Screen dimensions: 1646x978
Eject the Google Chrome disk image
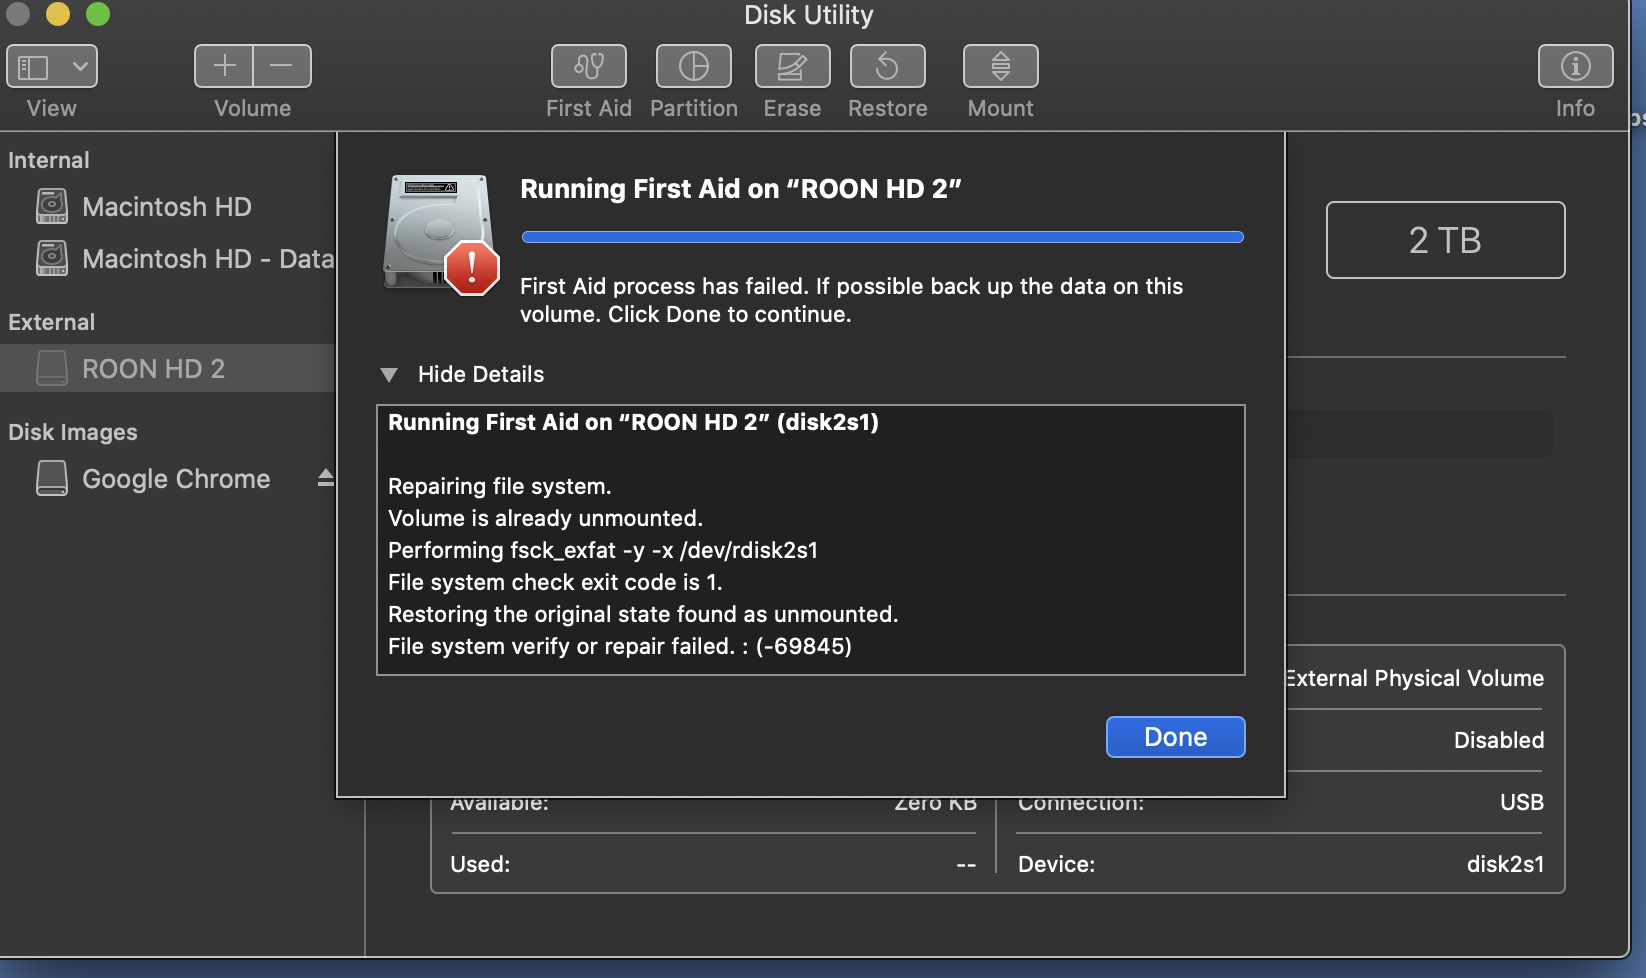[325, 478]
